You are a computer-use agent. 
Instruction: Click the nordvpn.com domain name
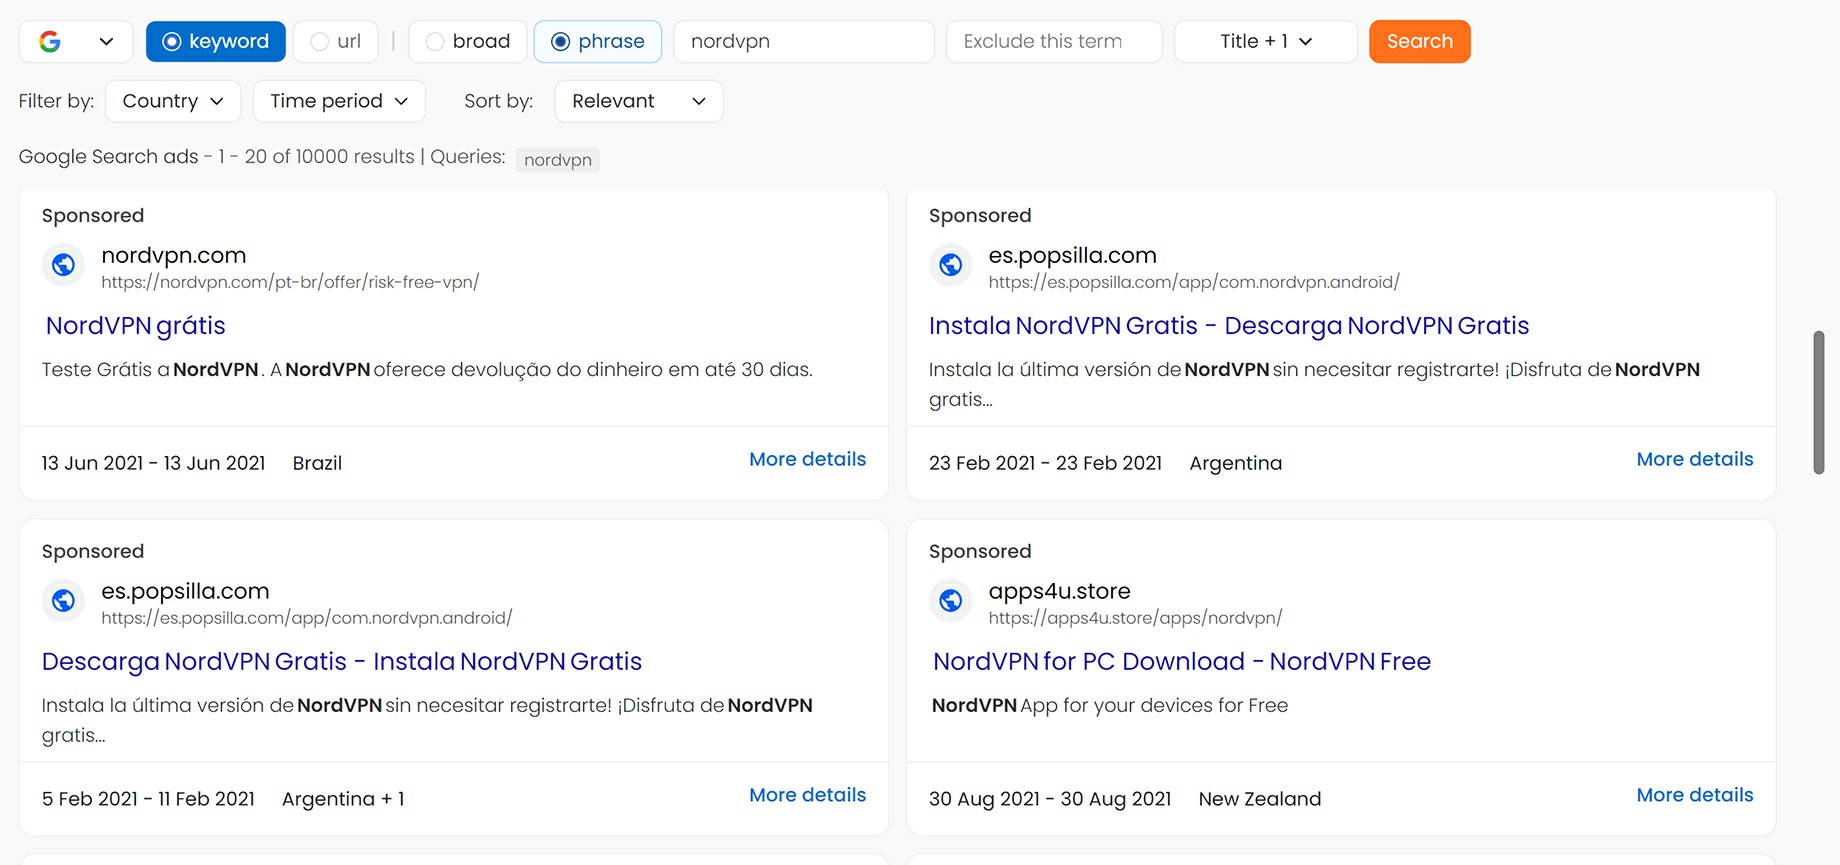pyautogui.click(x=174, y=256)
